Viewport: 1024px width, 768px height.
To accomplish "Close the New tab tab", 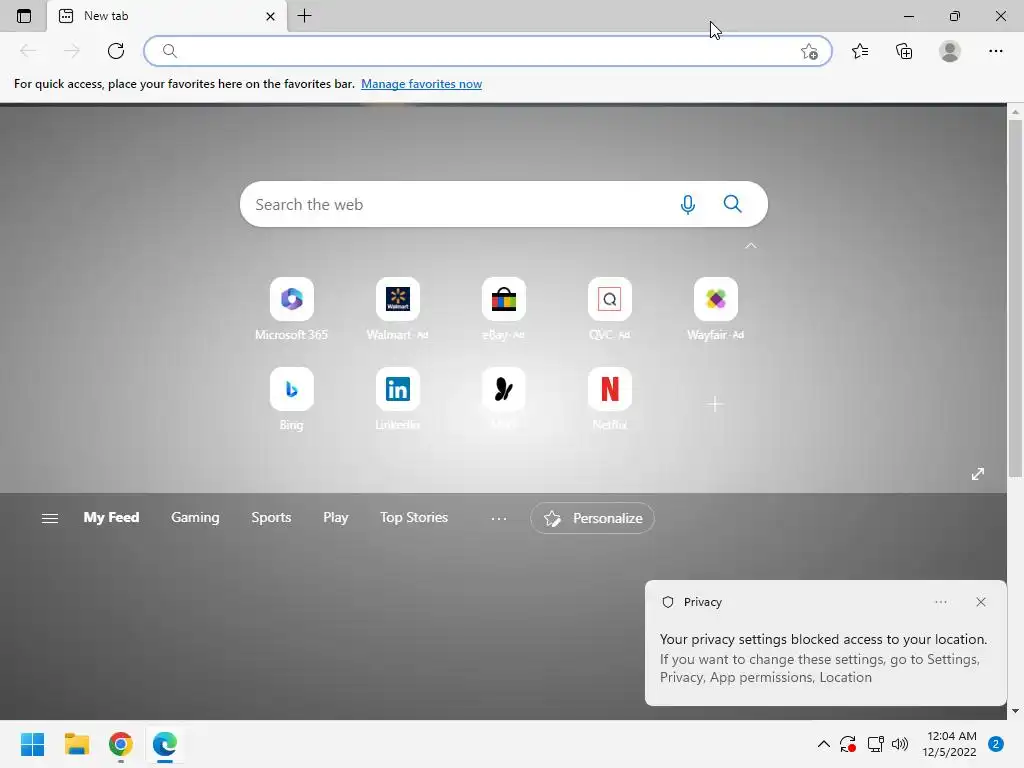I will coord(270,16).
